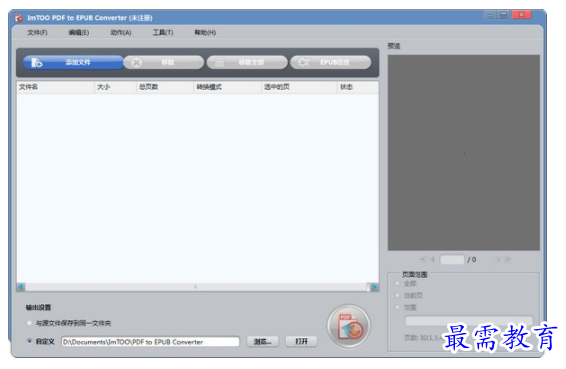Click the 大小 column header

[115, 87]
